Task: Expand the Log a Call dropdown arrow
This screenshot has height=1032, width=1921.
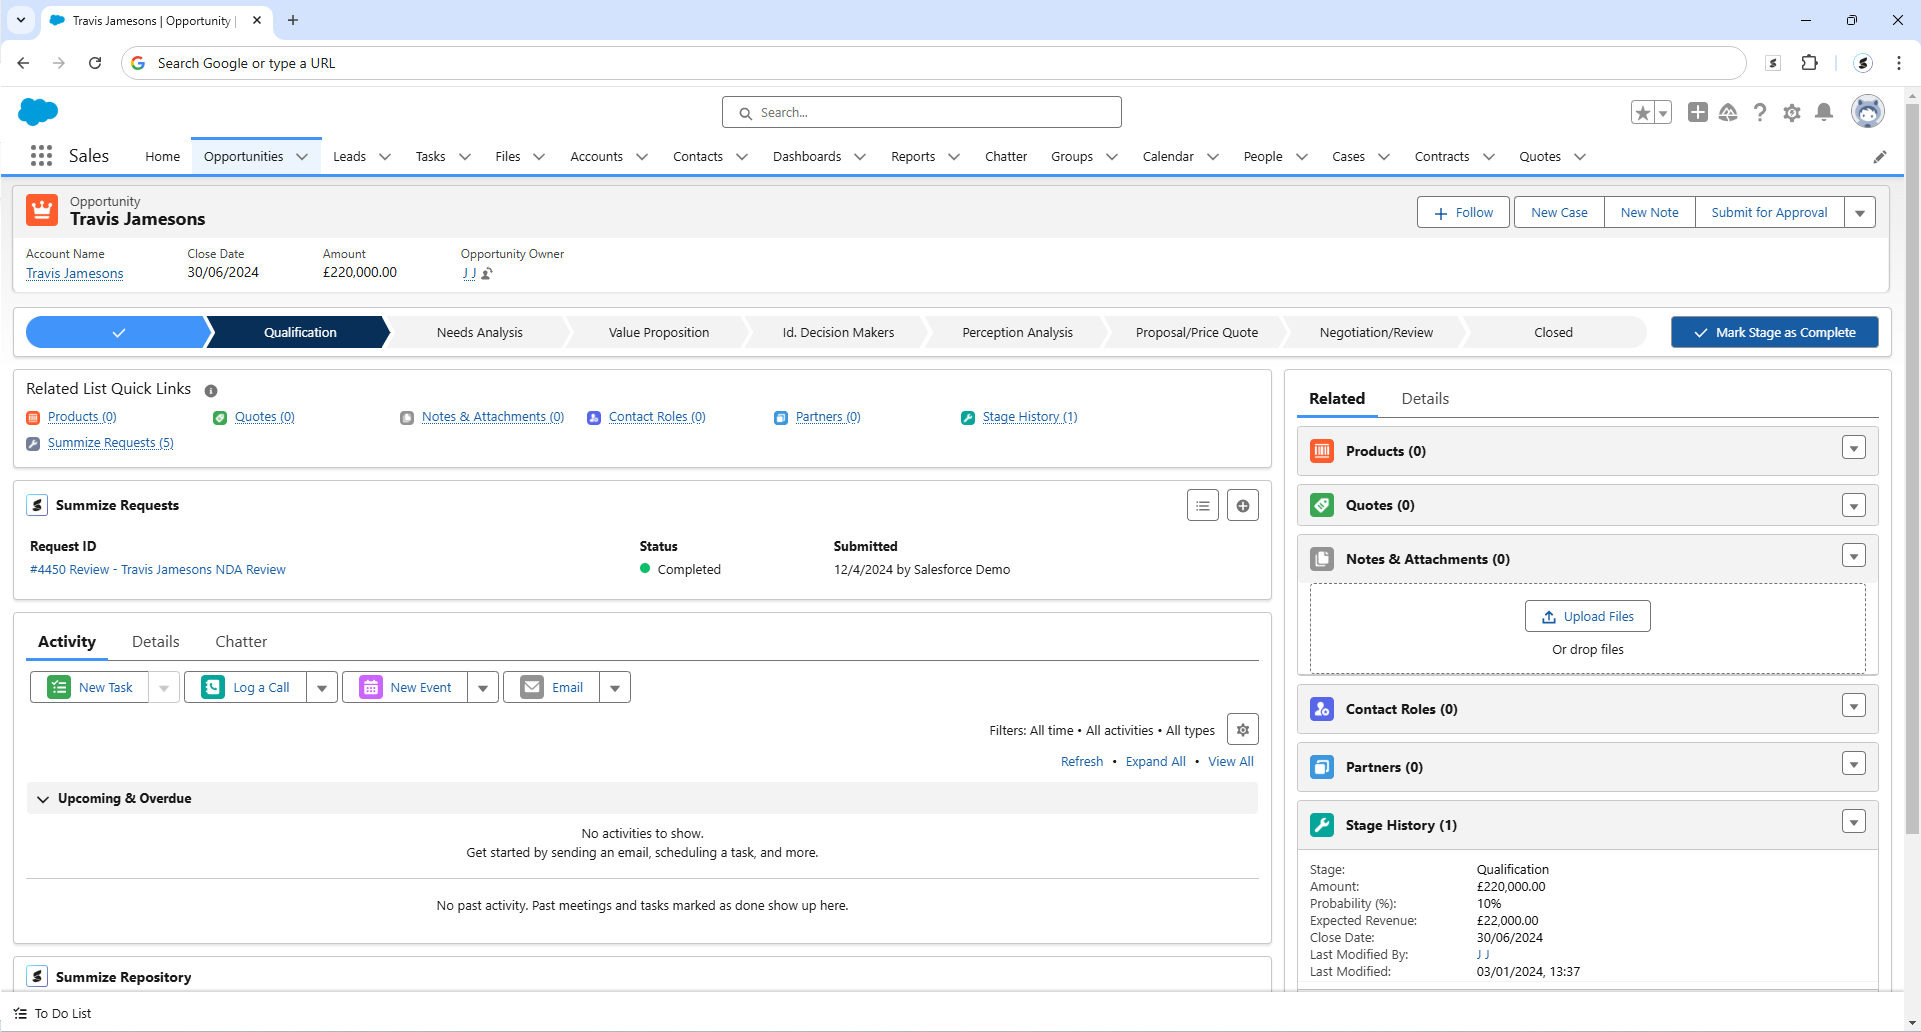Action: [x=322, y=688]
